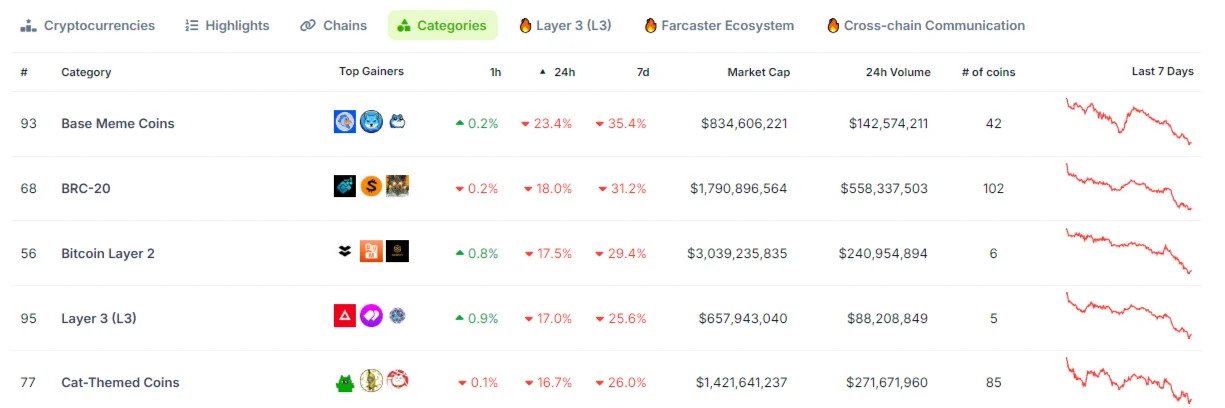The image size is (1225, 408).
Task: Click pink heart coin icon in Layer 3 row
Action: tap(371, 317)
